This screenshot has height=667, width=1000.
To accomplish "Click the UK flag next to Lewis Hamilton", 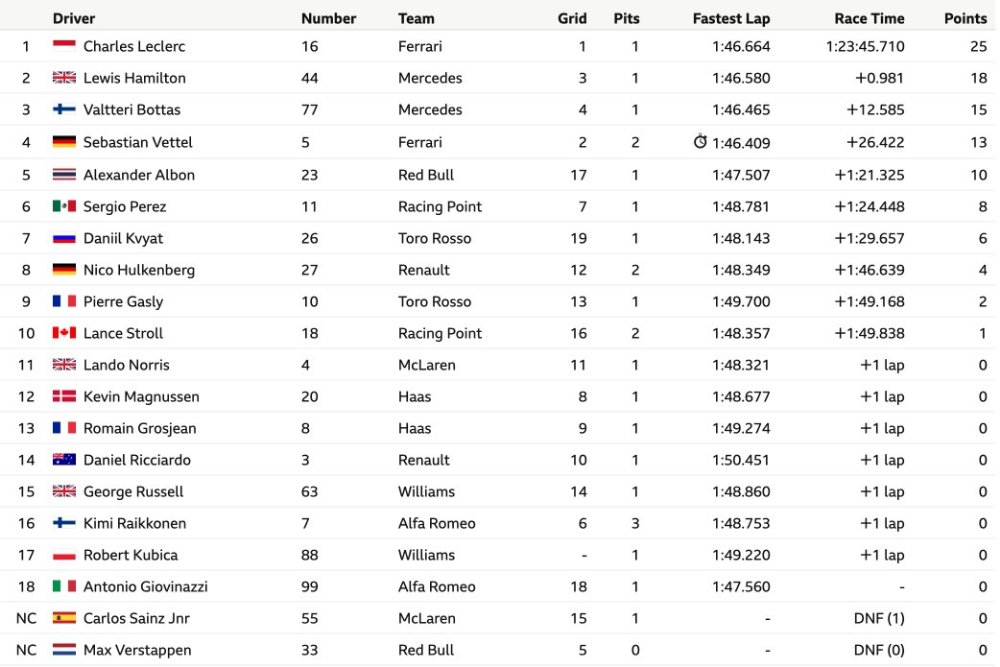I will tap(64, 78).
